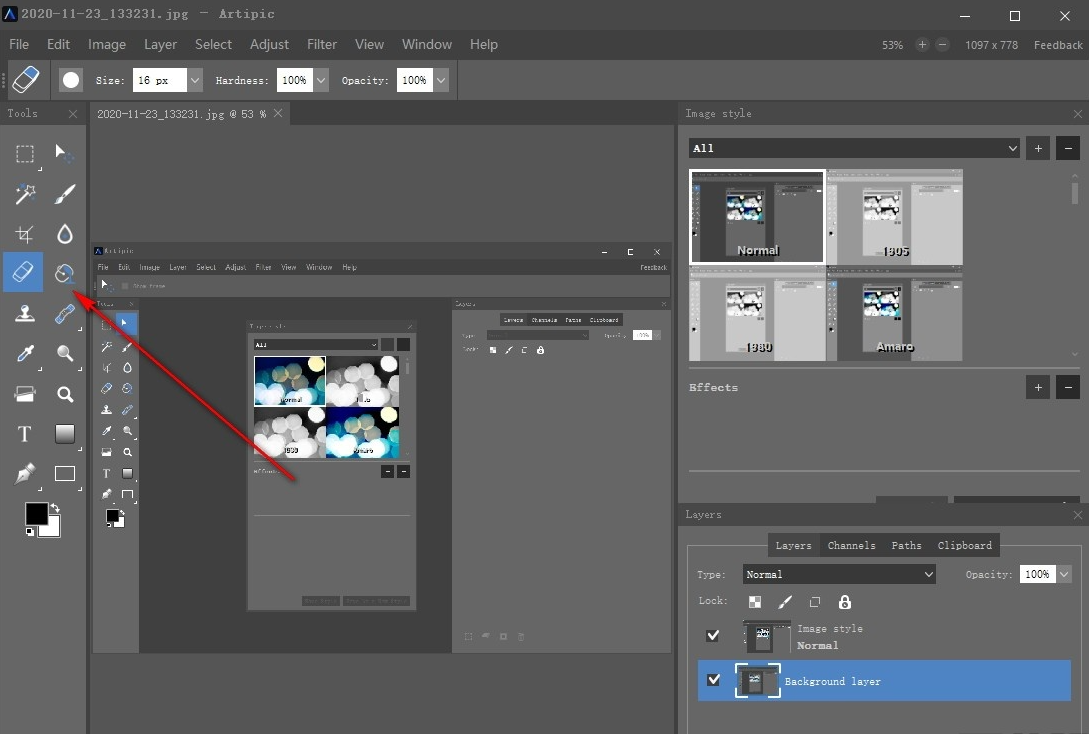Image resolution: width=1089 pixels, height=734 pixels.
Task: Open the Size dropdown
Action: (x=195, y=80)
